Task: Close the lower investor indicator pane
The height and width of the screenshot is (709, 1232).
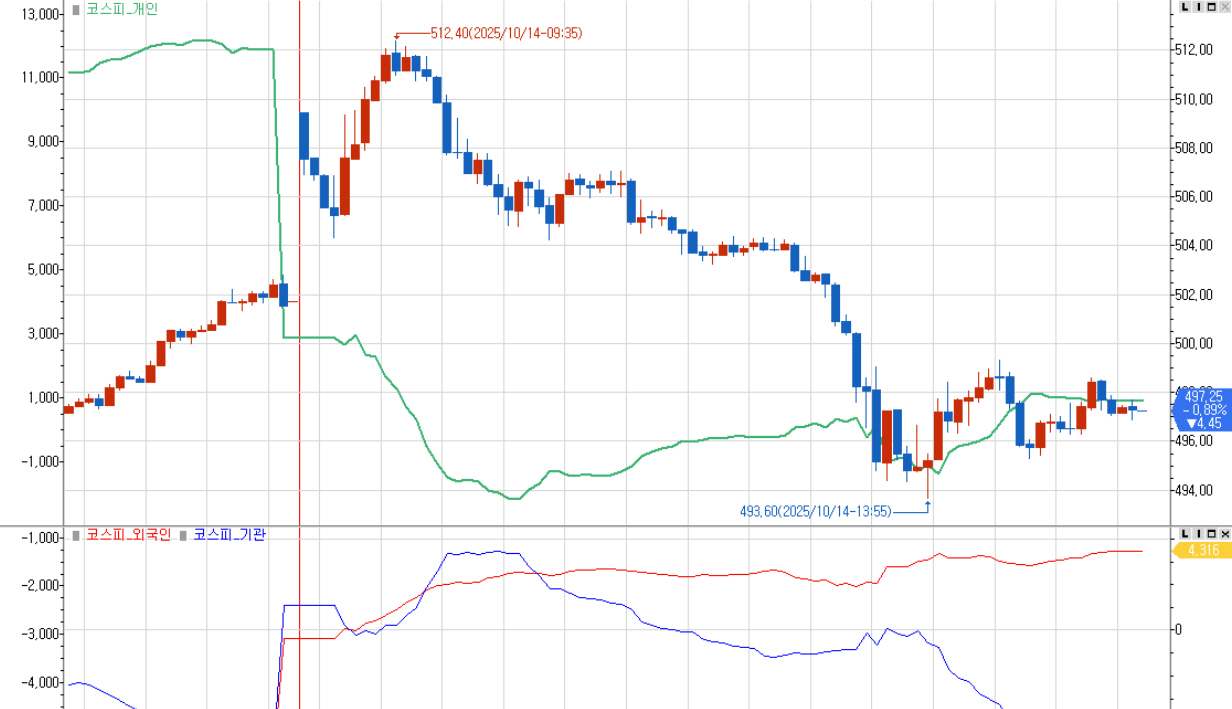Action: (1224, 534)
